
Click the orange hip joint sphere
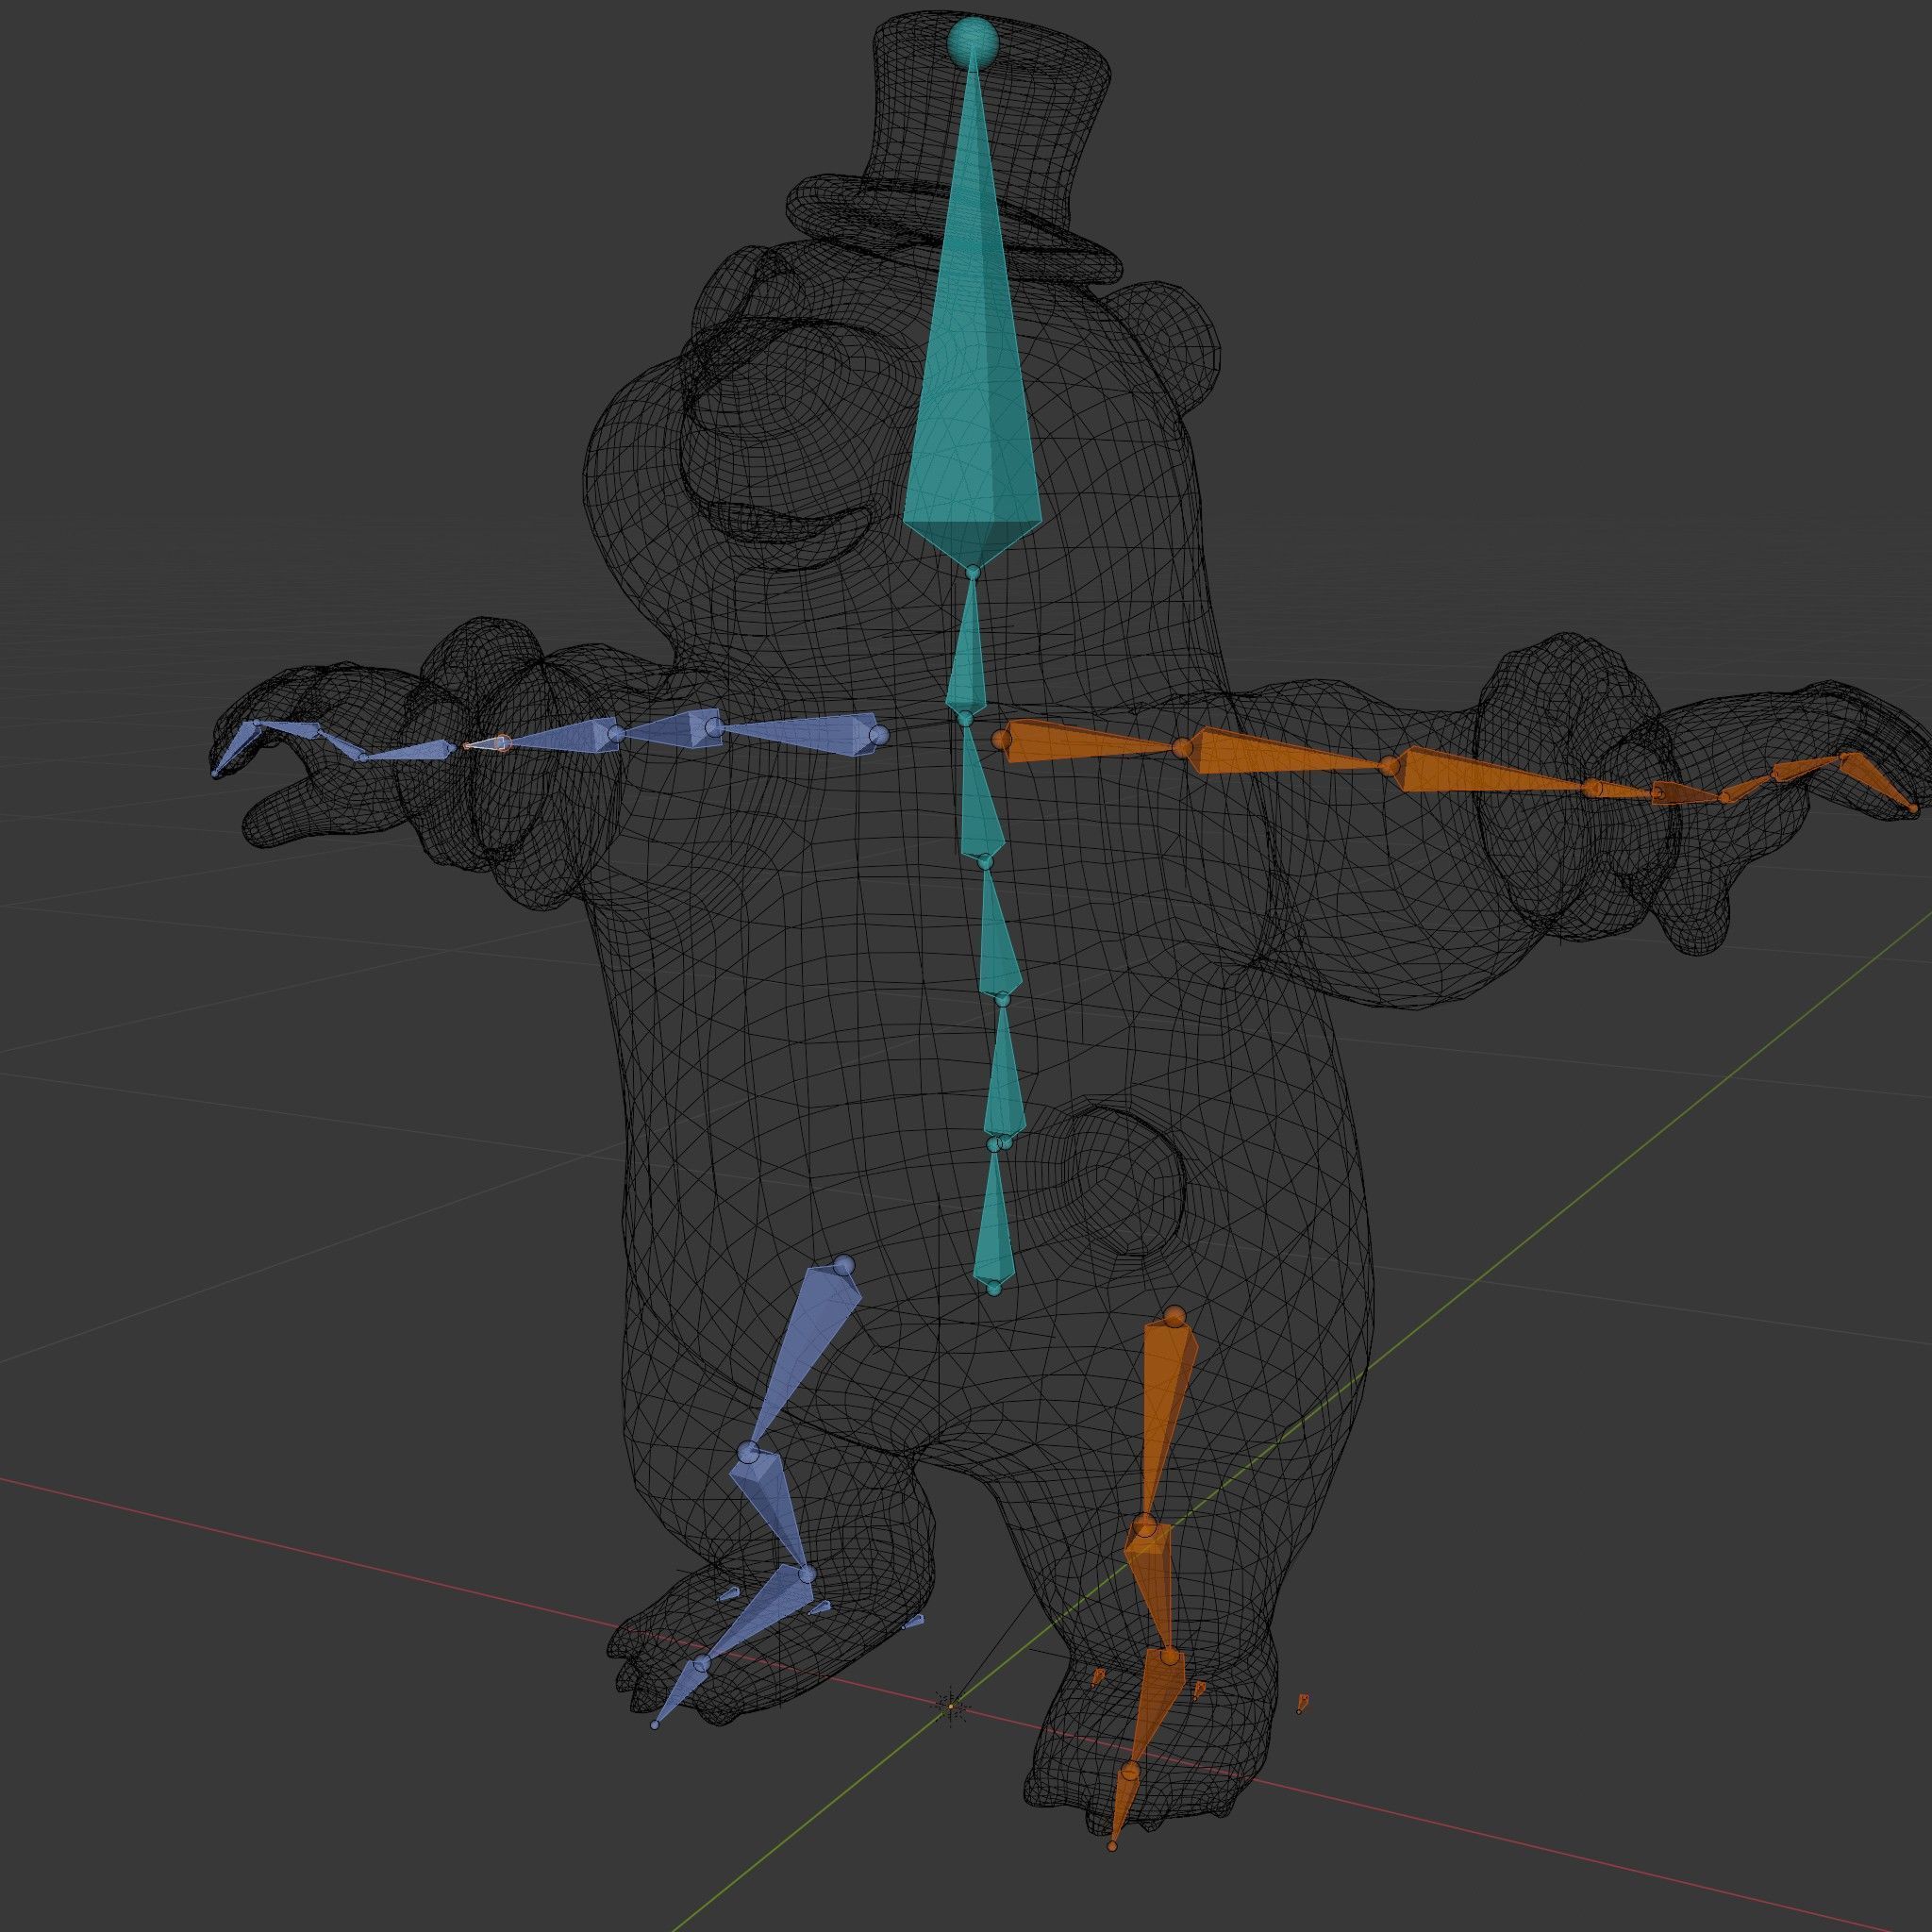[1175, 1316]
